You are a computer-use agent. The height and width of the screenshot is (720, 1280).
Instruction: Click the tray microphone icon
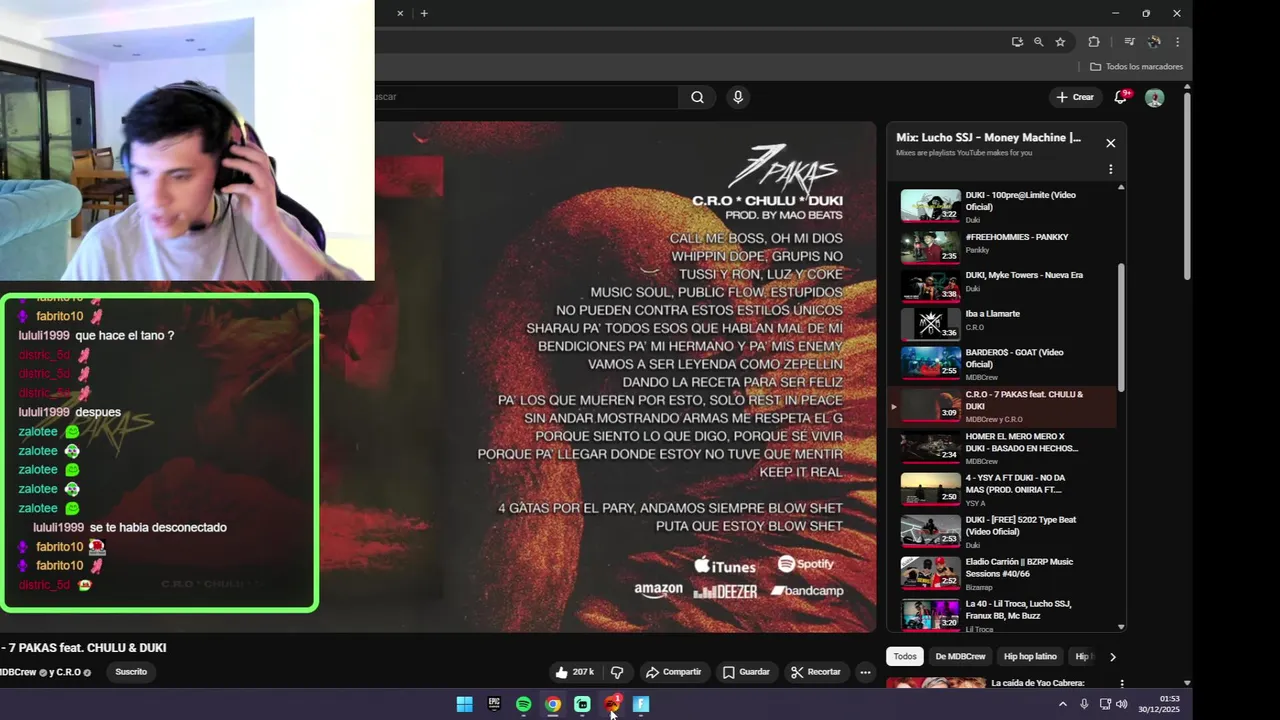(1084, 704)
